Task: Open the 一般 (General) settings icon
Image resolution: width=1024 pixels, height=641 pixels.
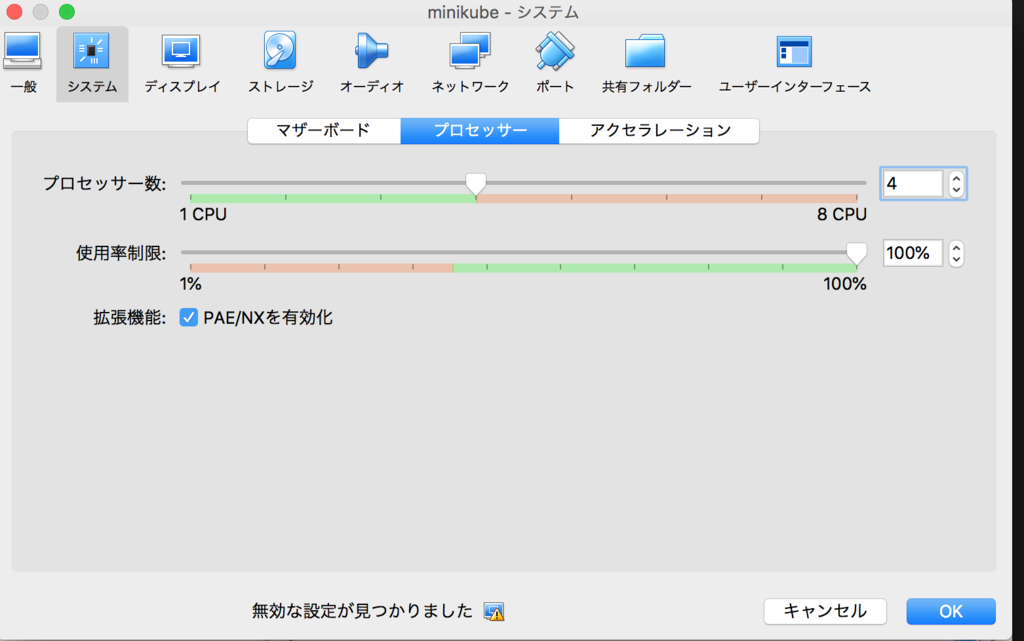Action: point(23,64)
